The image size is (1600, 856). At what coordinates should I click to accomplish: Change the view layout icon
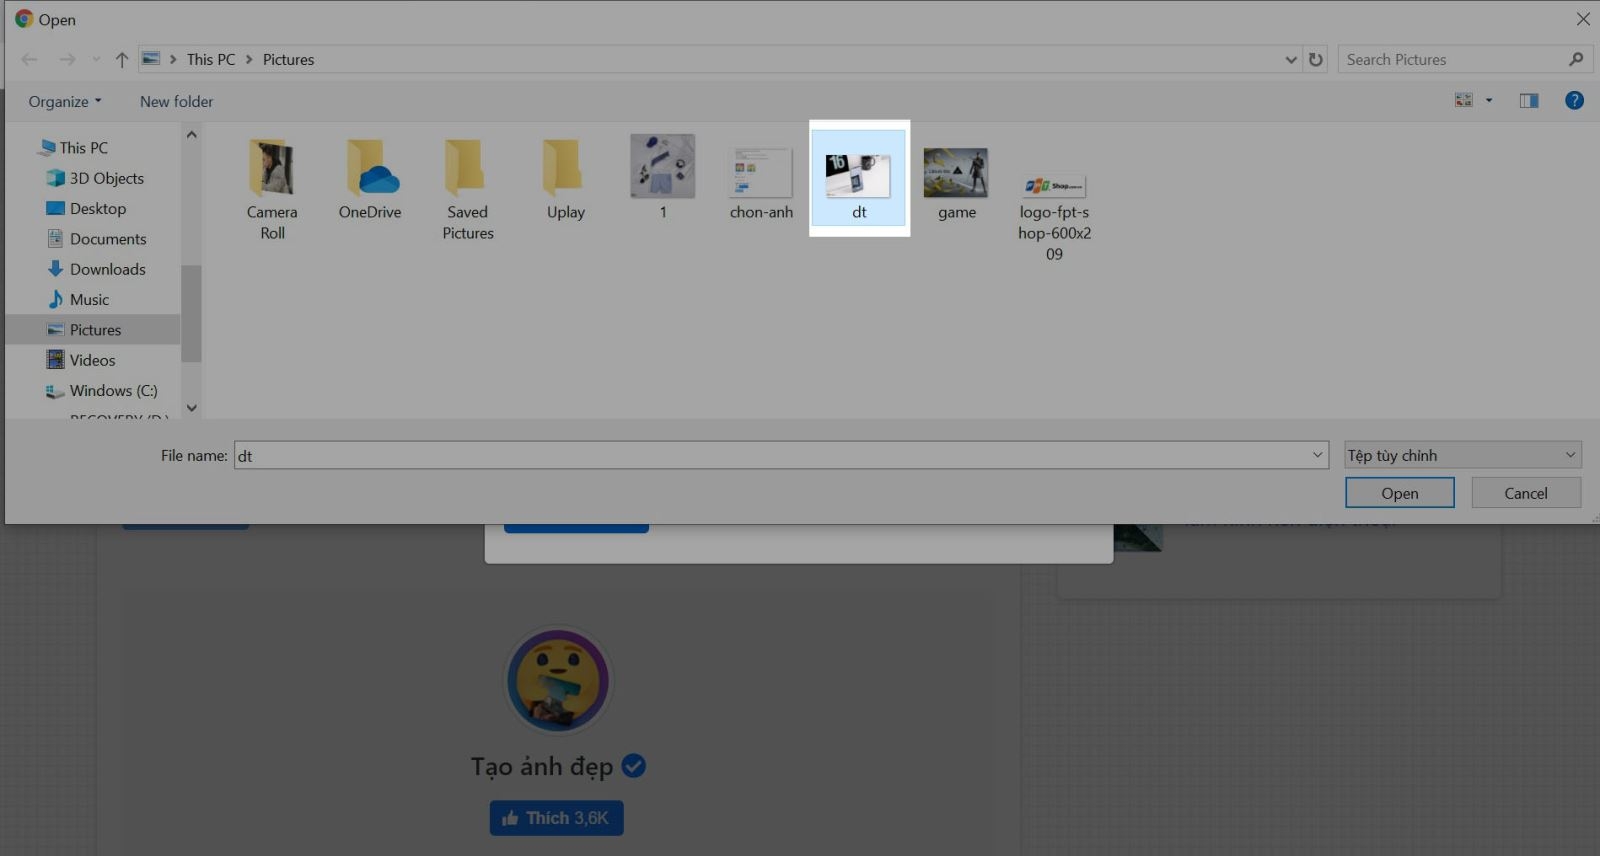point(1464,100)
